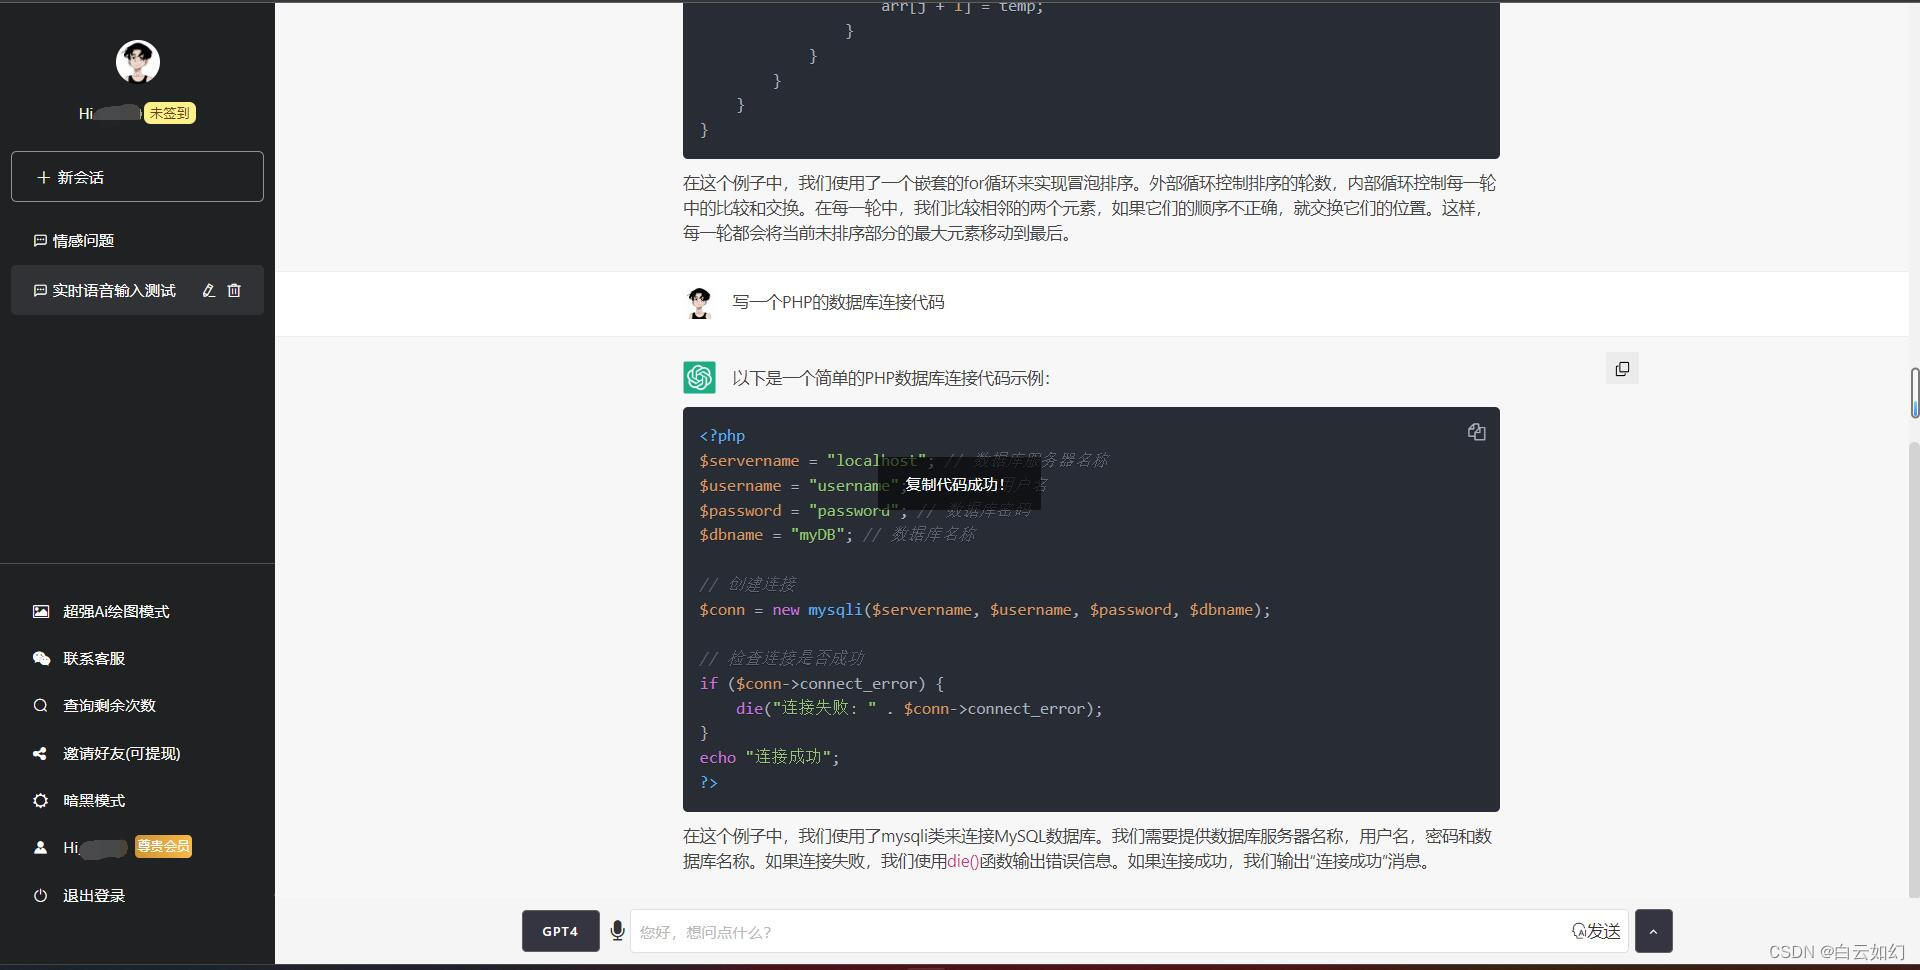Copy the assistant's reply message
The image size is (1920, 970).
1622,368
